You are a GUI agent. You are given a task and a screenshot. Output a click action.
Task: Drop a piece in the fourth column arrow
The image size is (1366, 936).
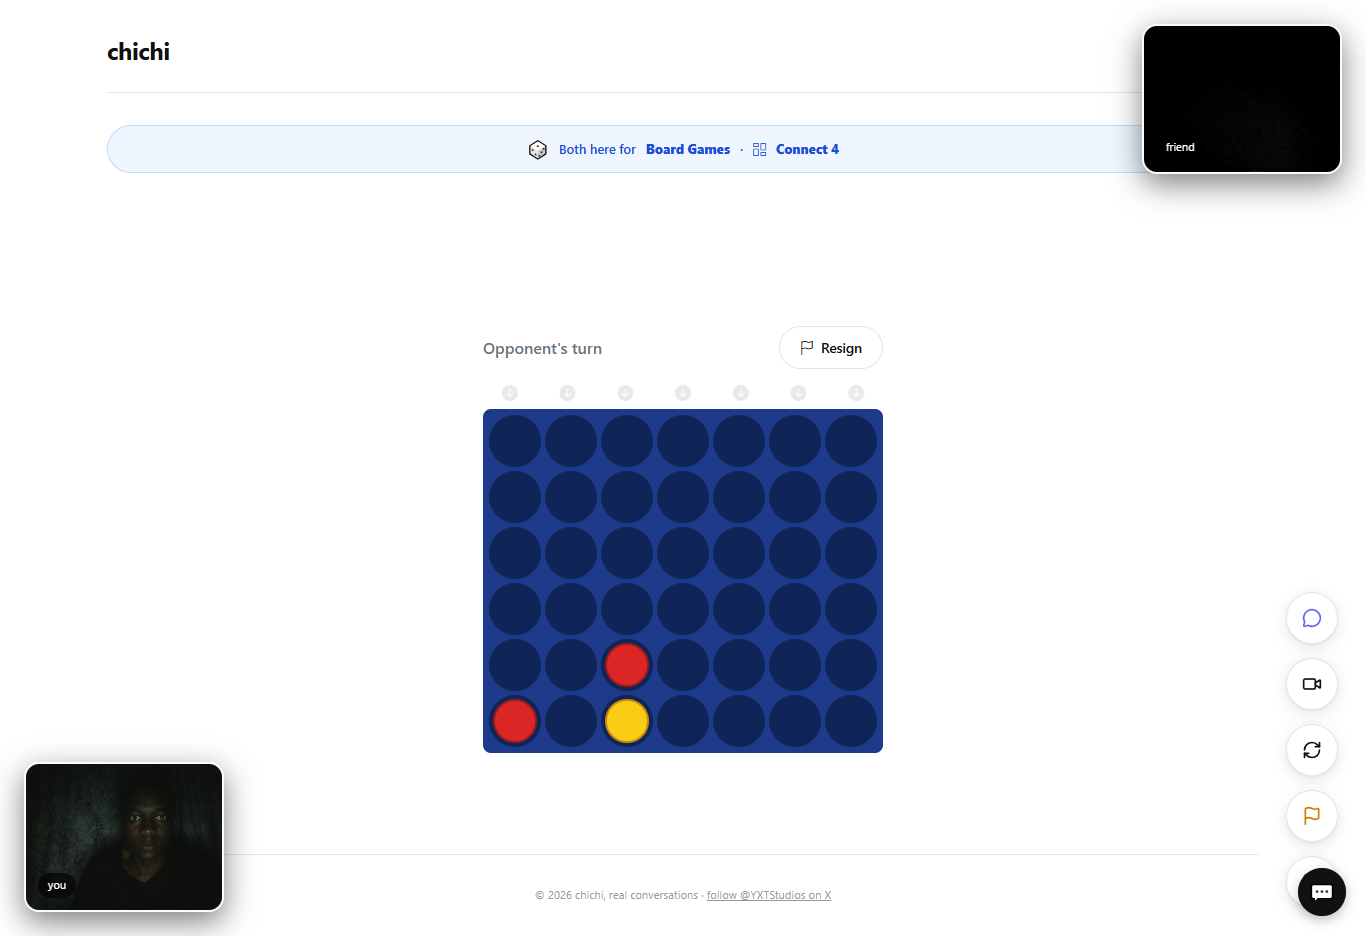(683, 393)
